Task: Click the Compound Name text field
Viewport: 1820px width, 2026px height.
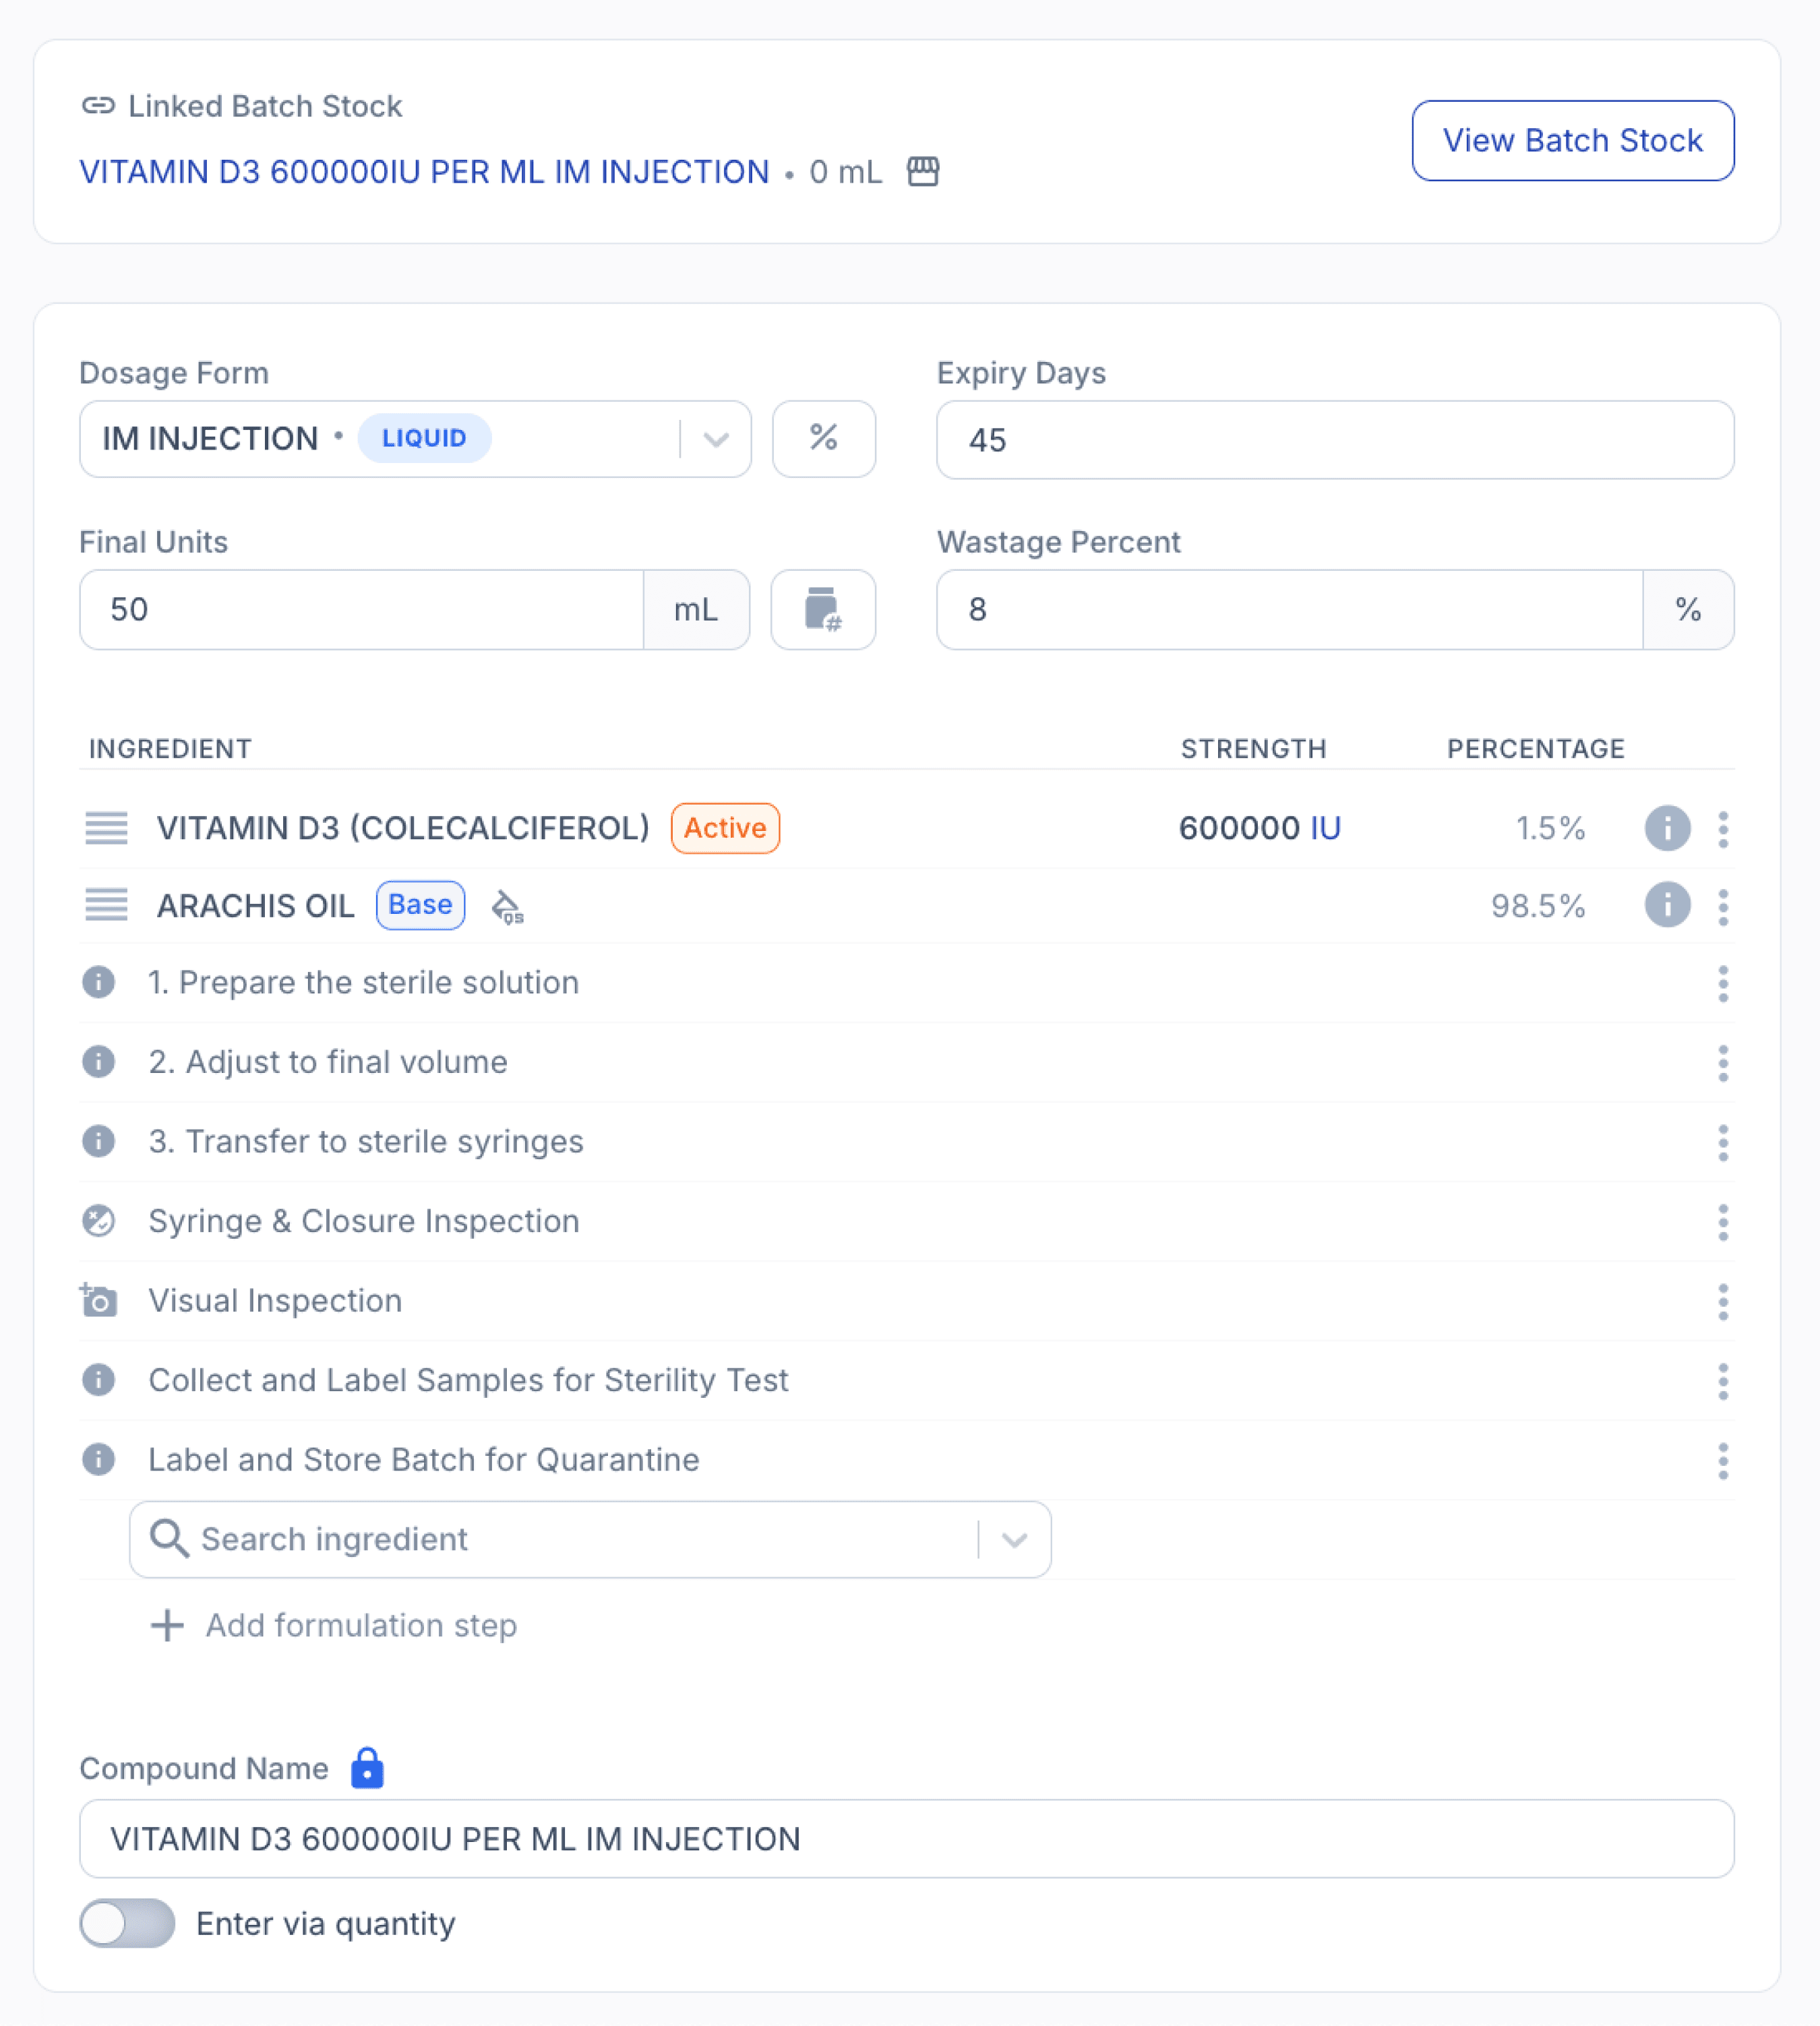Action: coord(906,1839)
